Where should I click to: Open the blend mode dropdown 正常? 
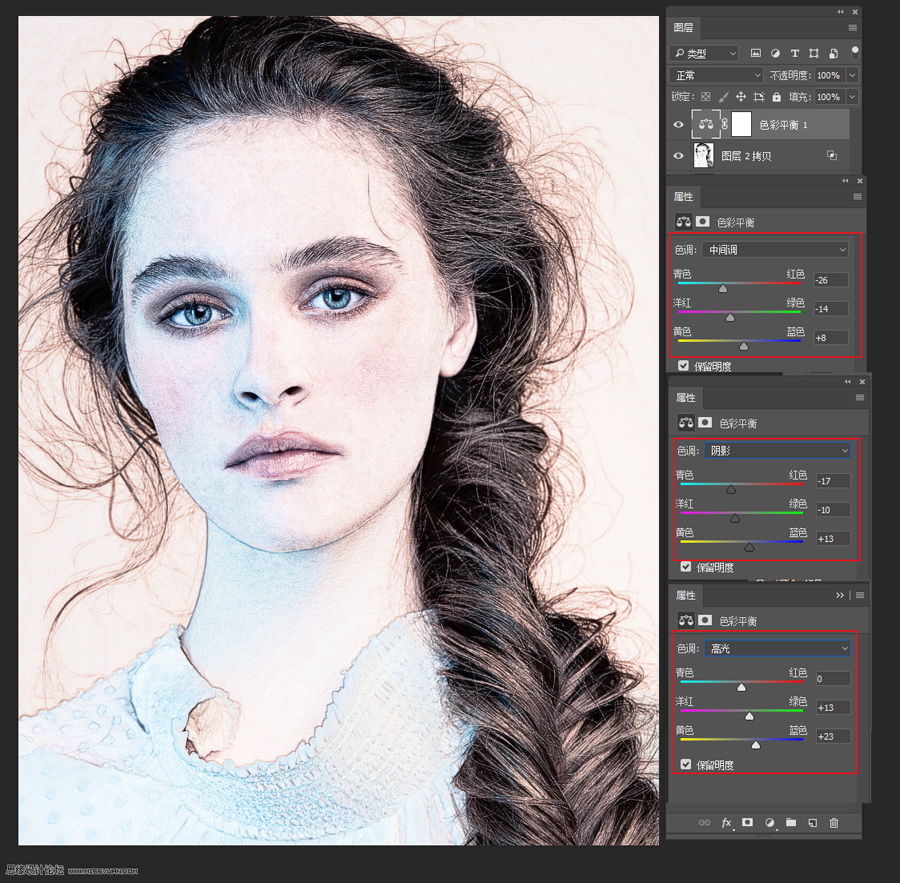point(717,75)
